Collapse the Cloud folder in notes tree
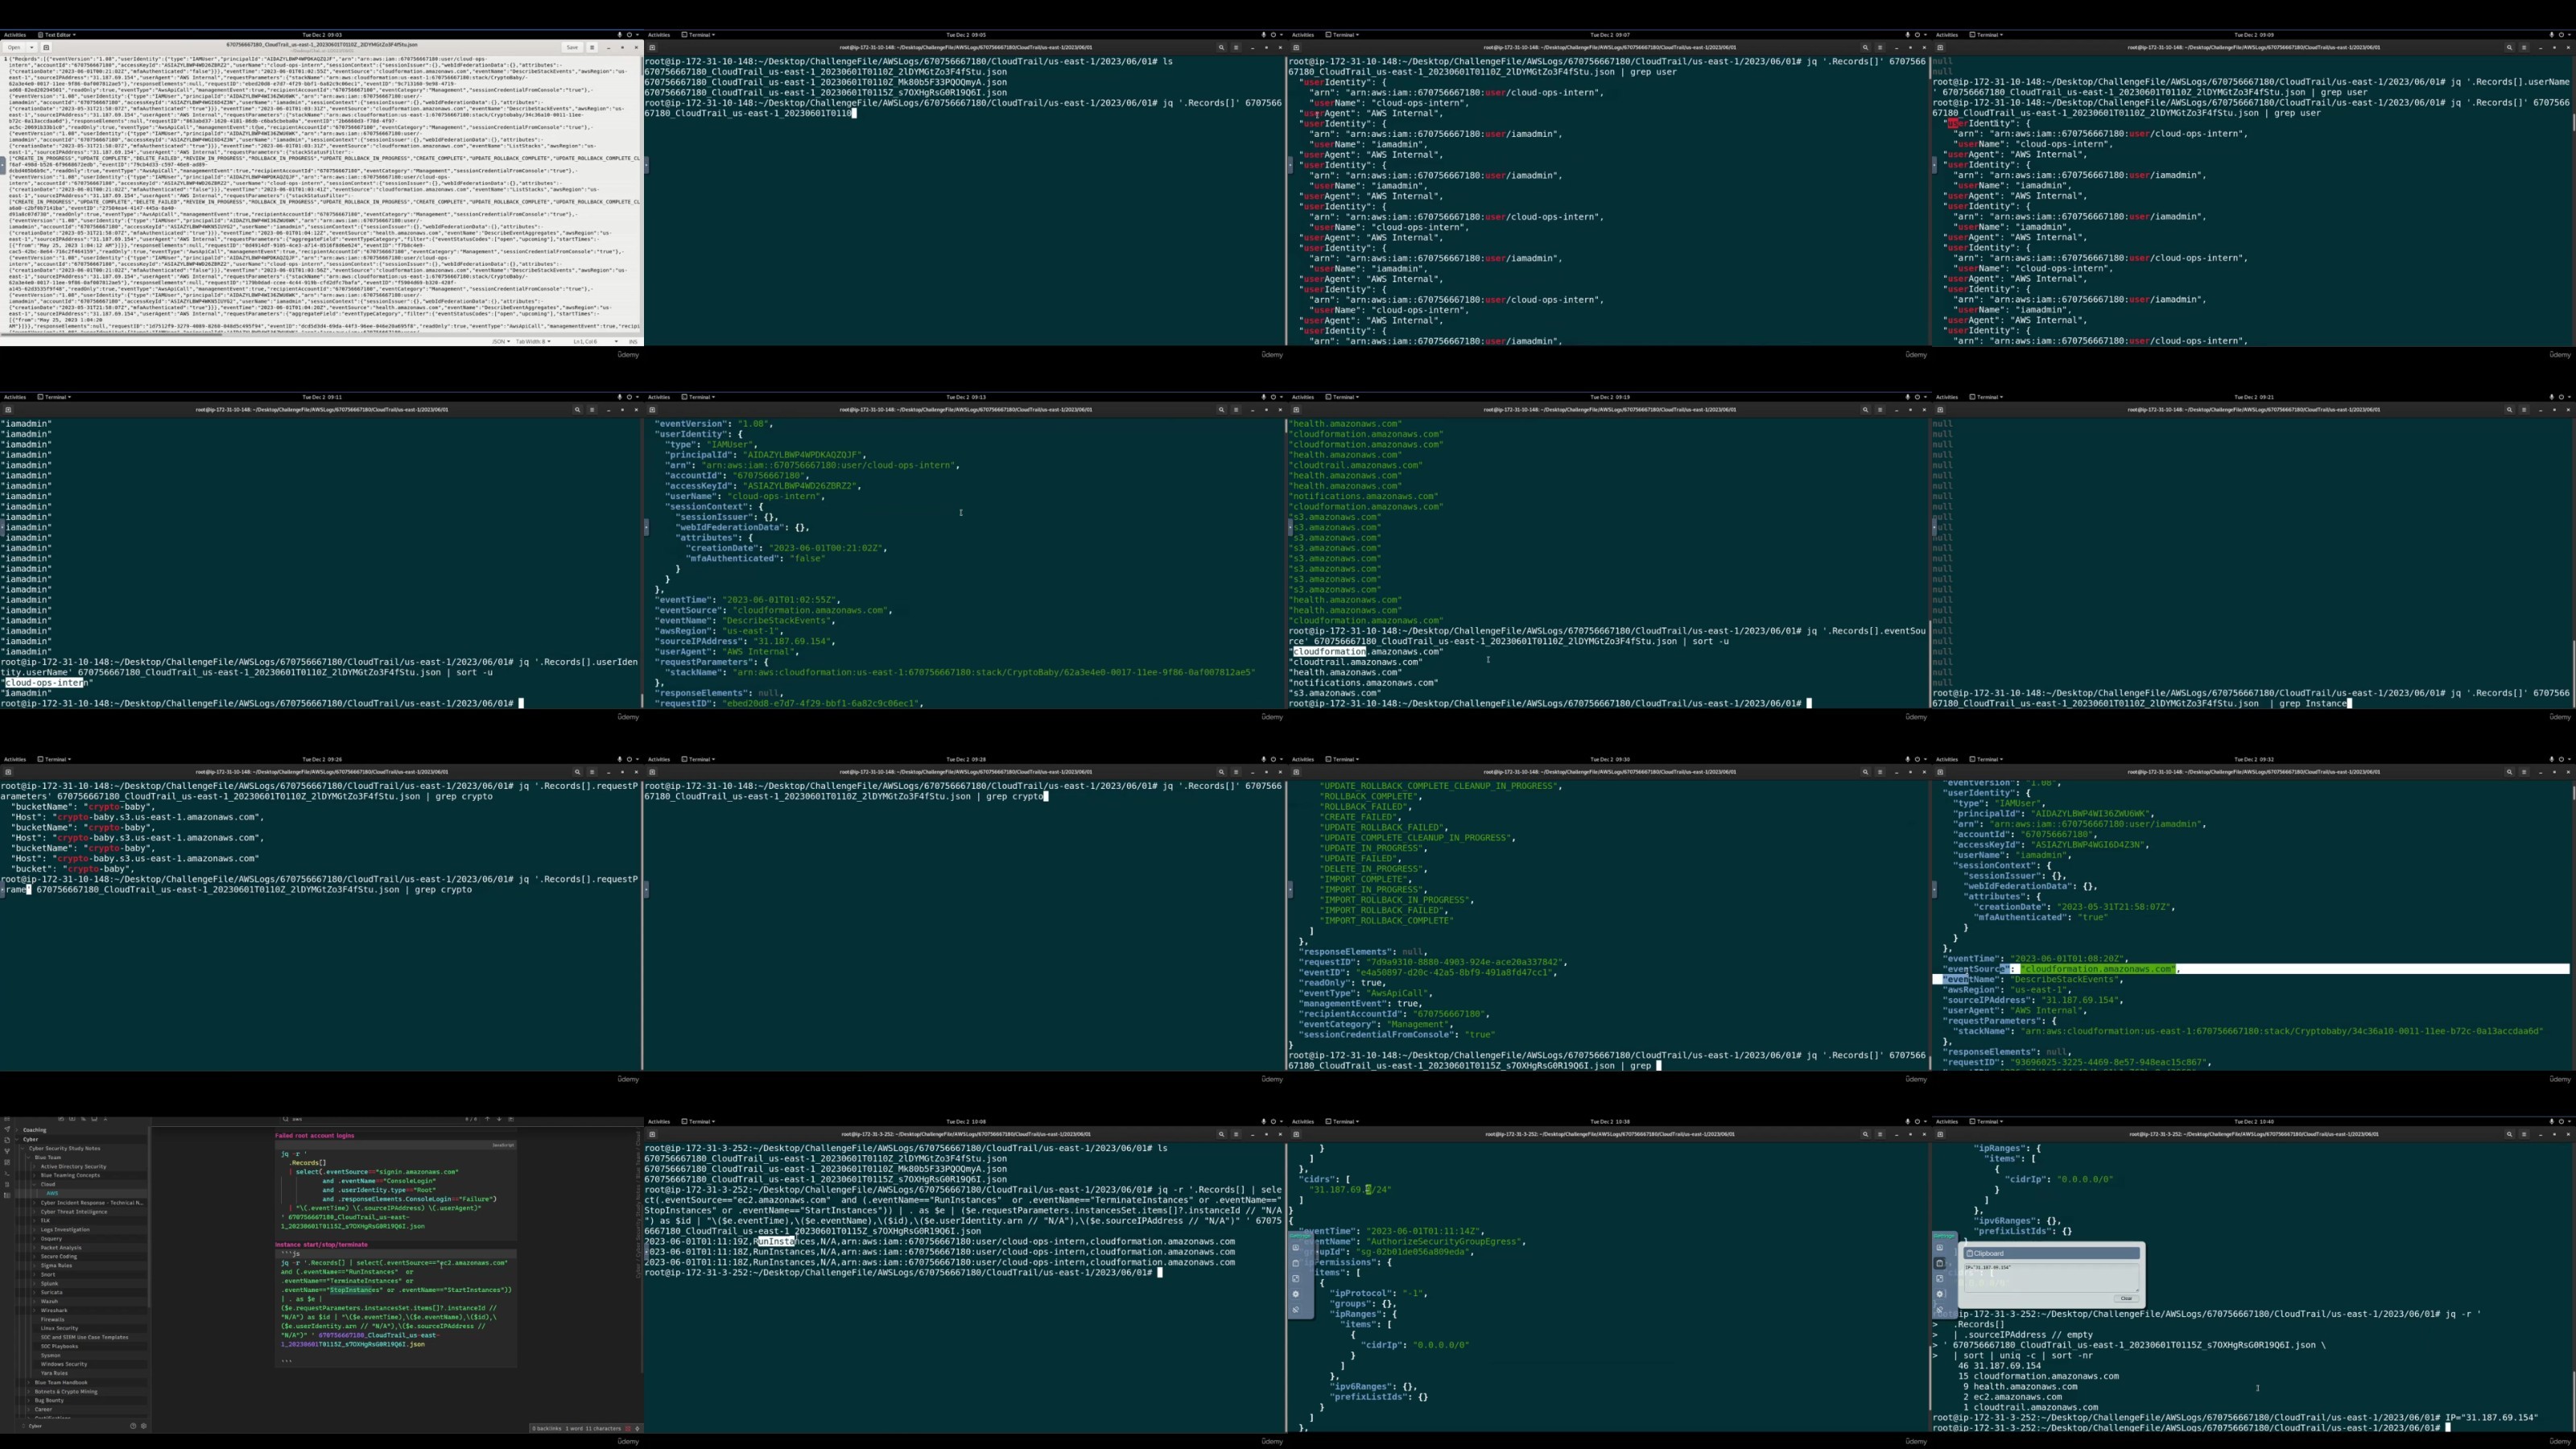The height and width of the screenshot is (1449, 2576). tap(34, 1184)
